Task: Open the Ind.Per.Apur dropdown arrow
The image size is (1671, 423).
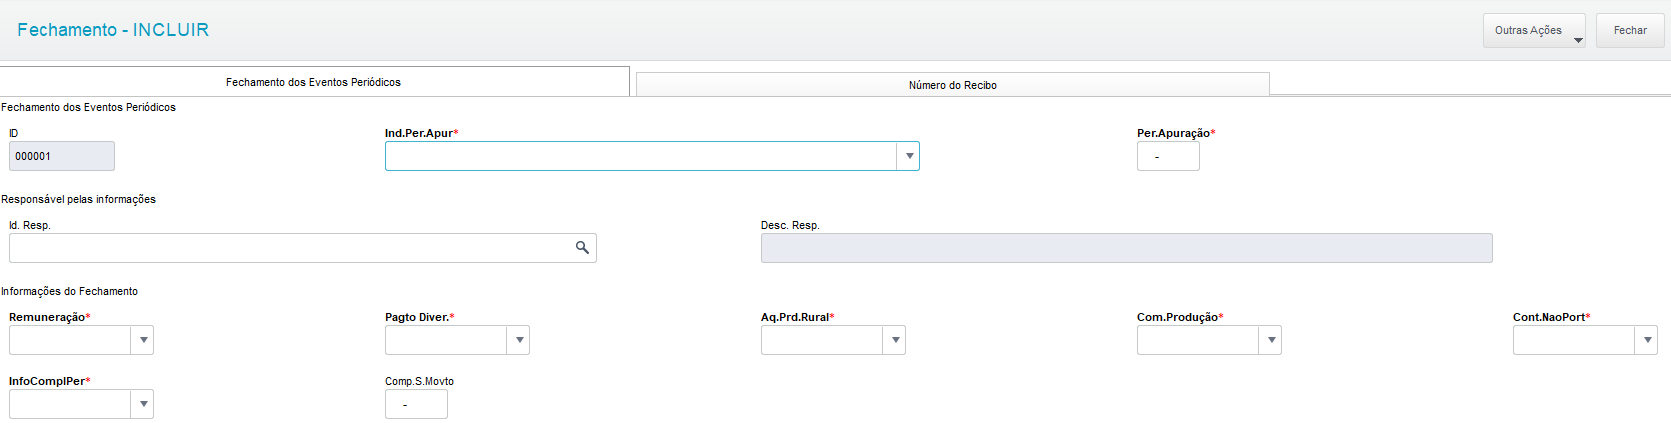Action: (908, 156)
